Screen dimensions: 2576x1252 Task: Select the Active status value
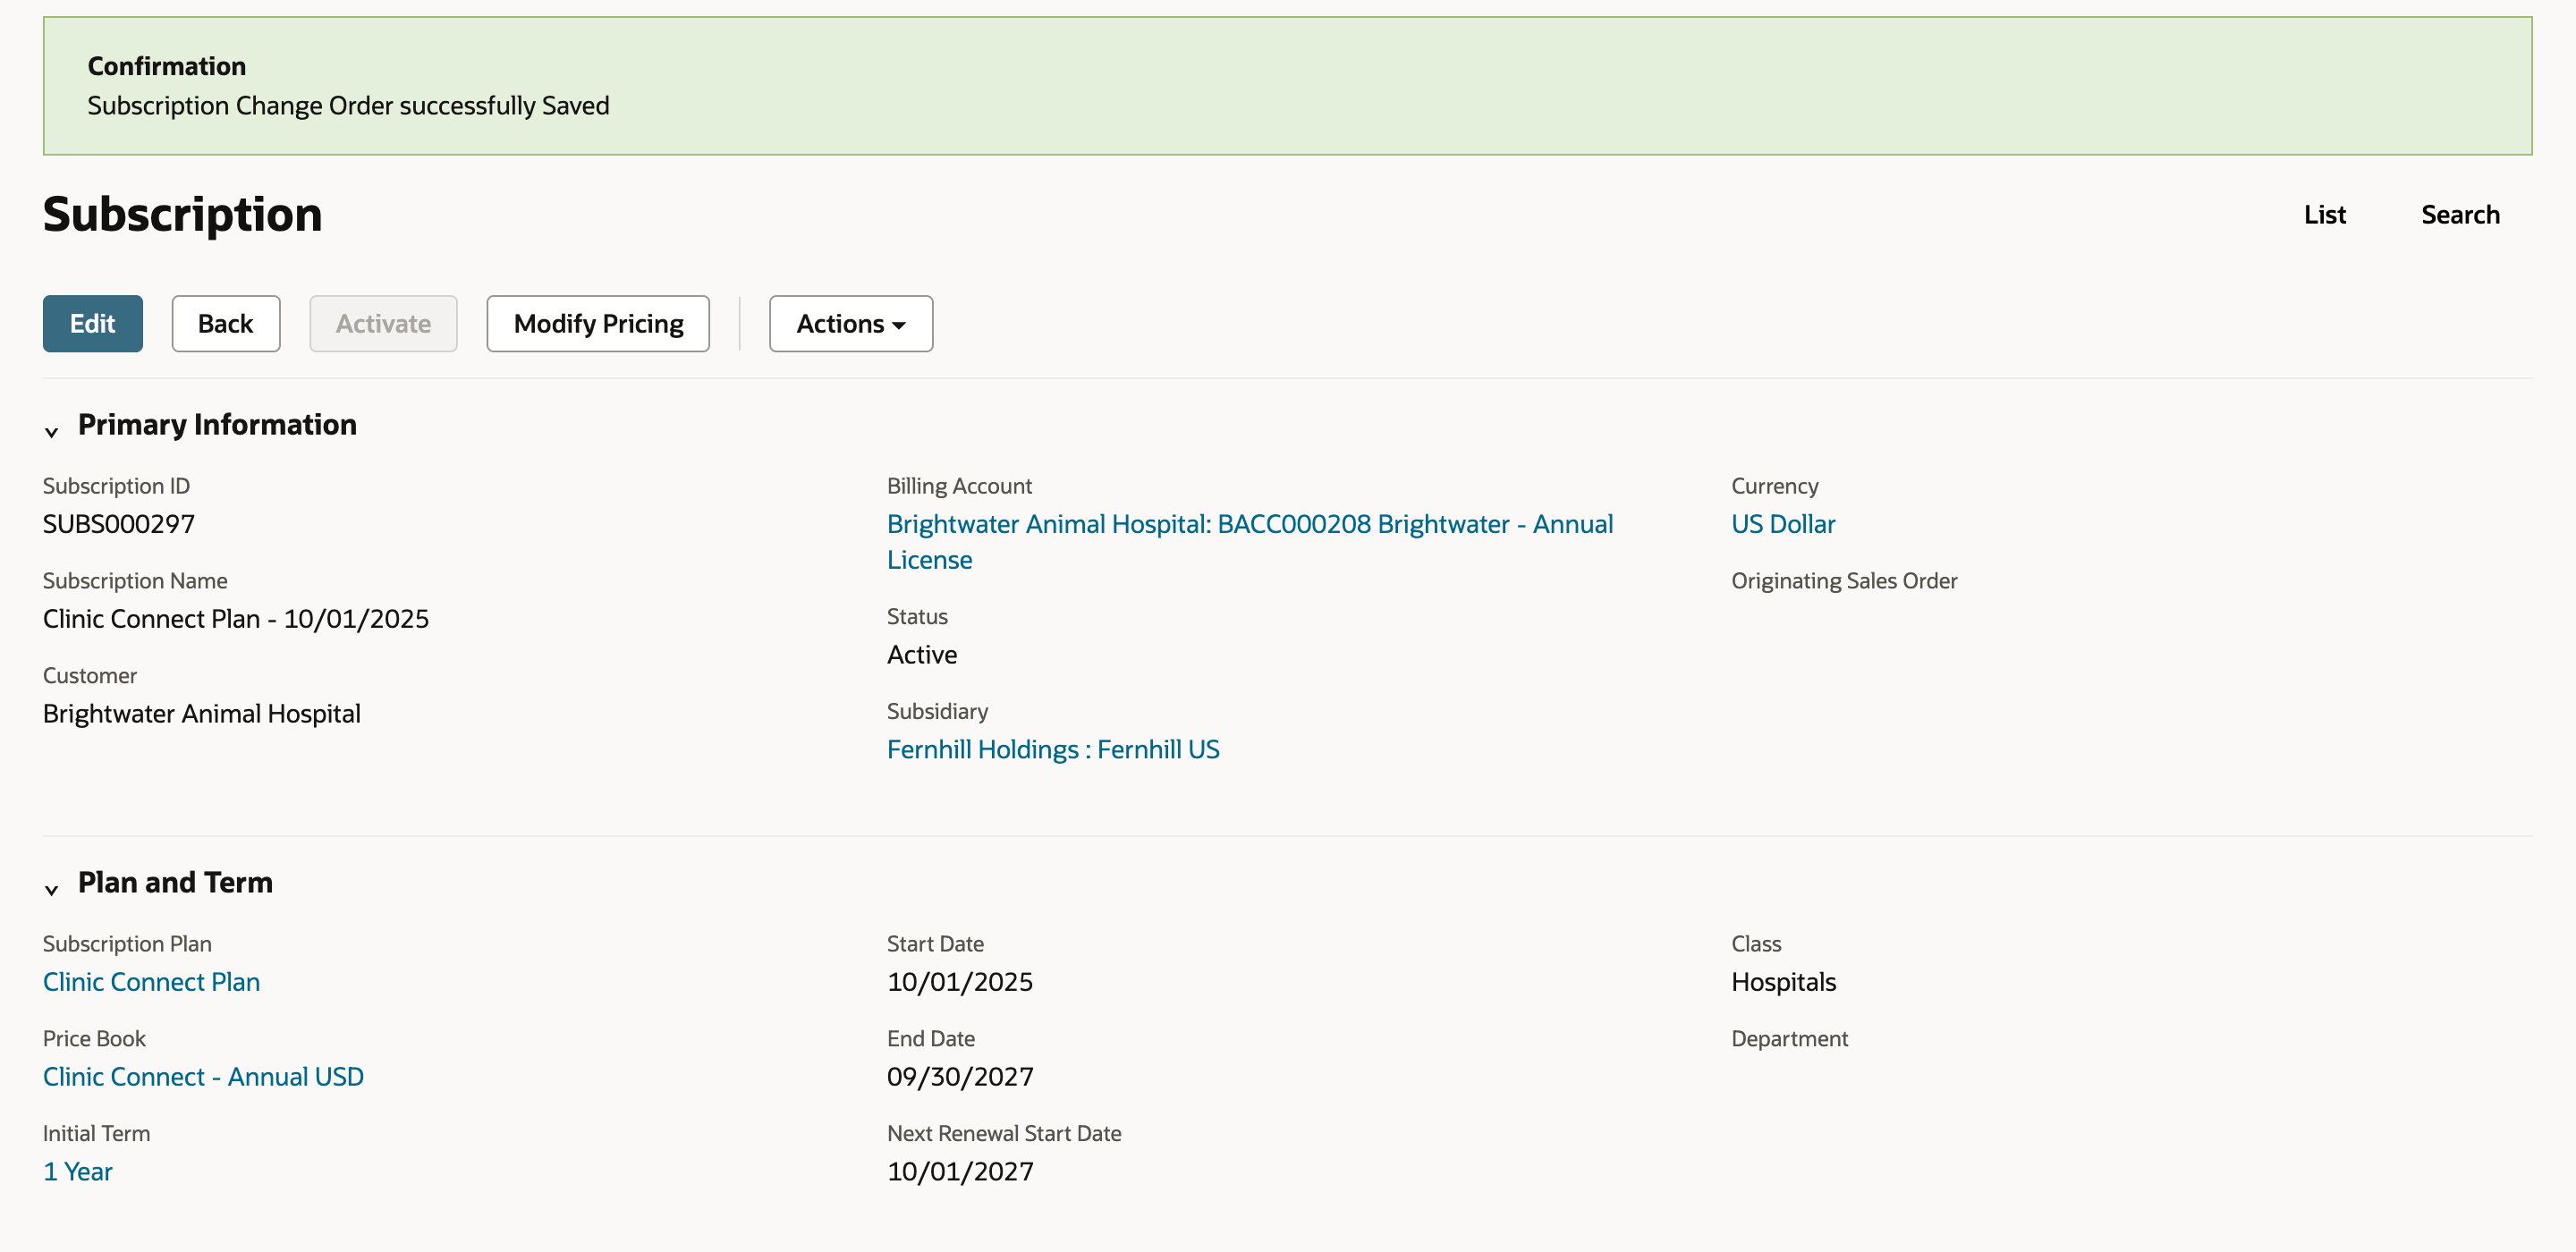(922, 654)
